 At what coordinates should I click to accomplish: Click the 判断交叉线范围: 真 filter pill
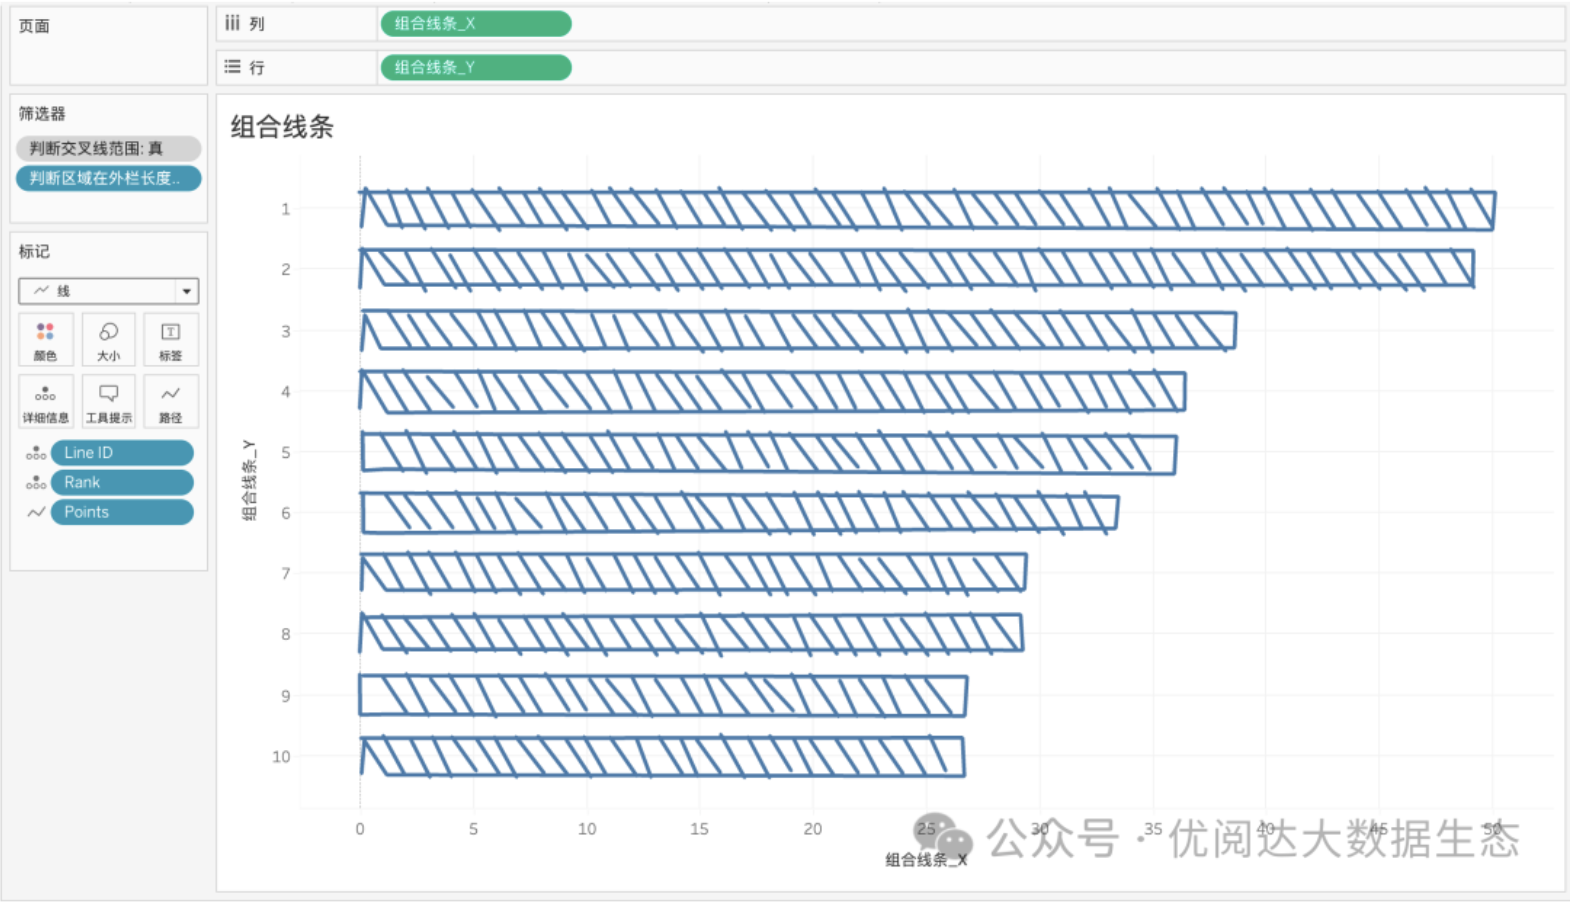click(x=108, y=149)
